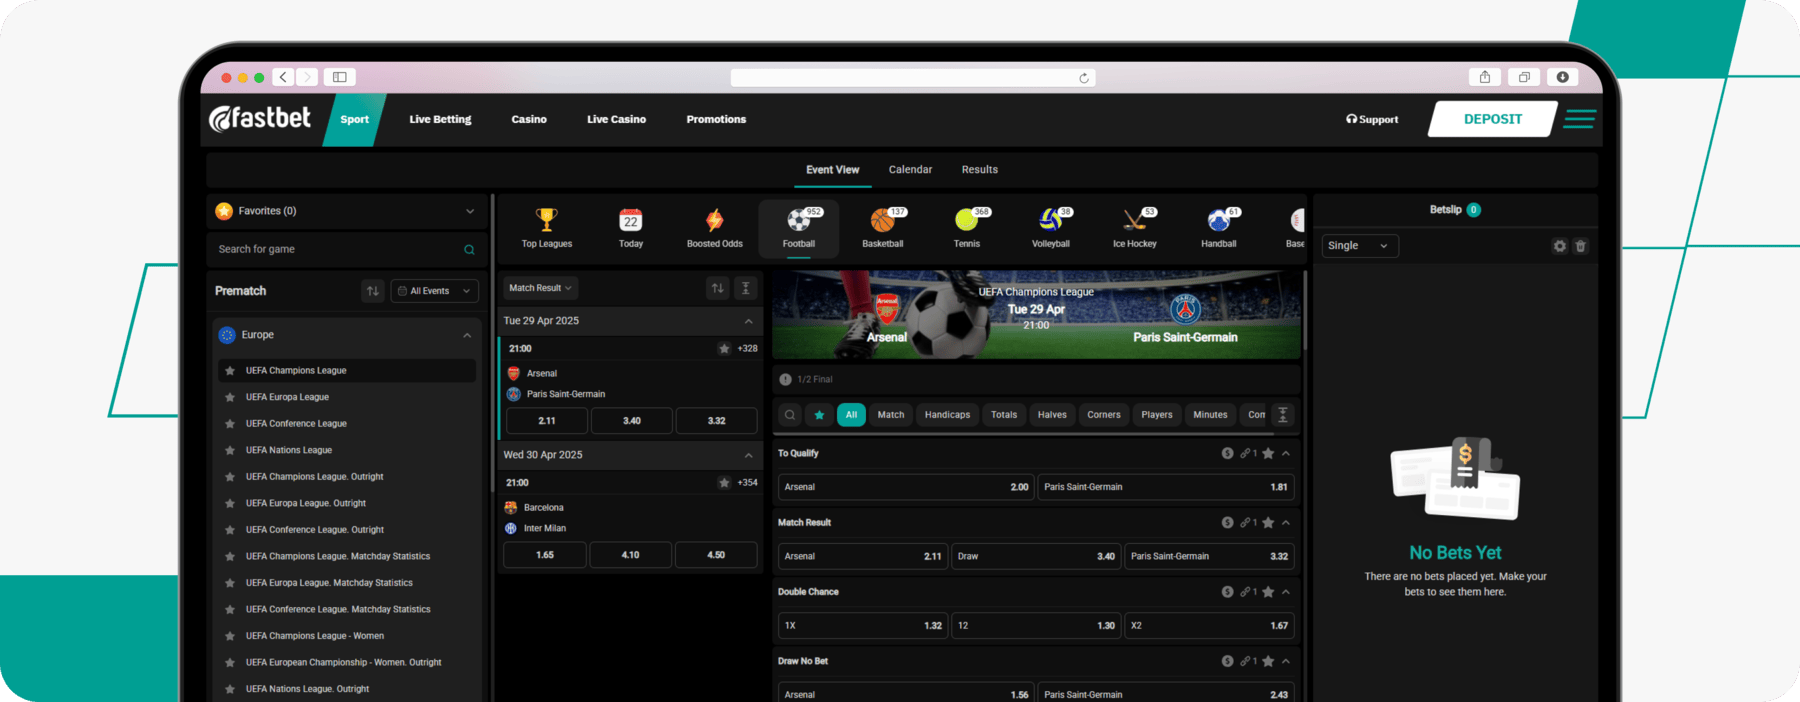Image resolution: width=1800 pixels, height=702 pixels.
Task: Select the Tennis sport icon
Action: tap(966, 220)
